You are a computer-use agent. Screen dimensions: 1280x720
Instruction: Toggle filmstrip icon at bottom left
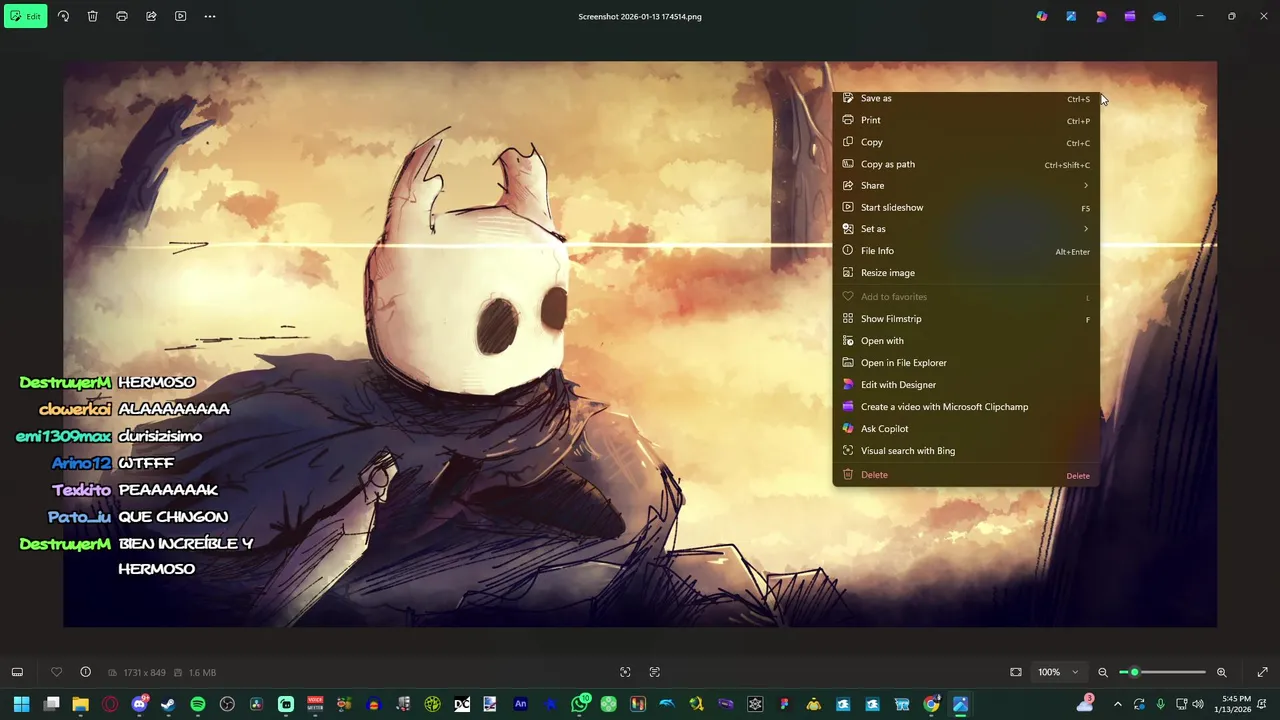pyautogui.click(x=17, y=672)
